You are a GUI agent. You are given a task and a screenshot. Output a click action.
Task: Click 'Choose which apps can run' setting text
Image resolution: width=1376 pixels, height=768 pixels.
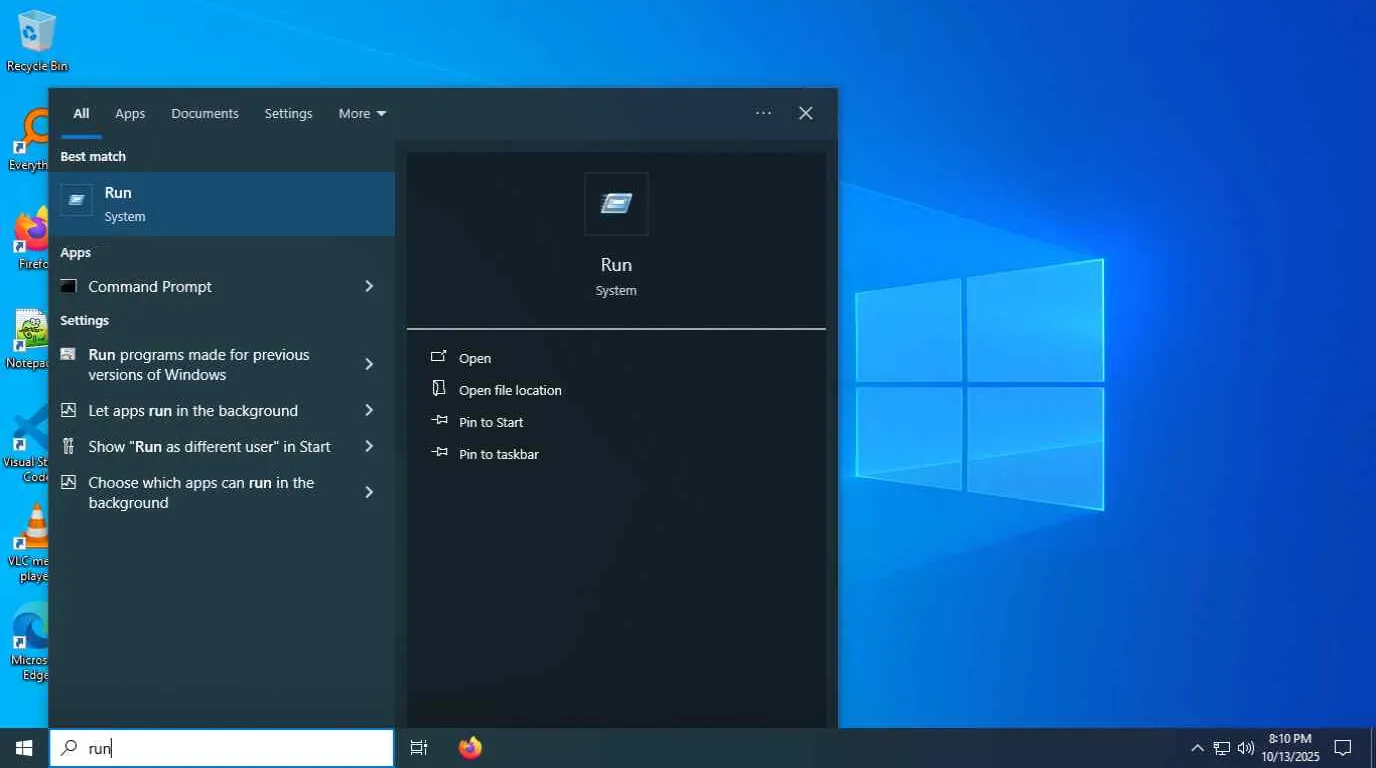coord(201,492)
